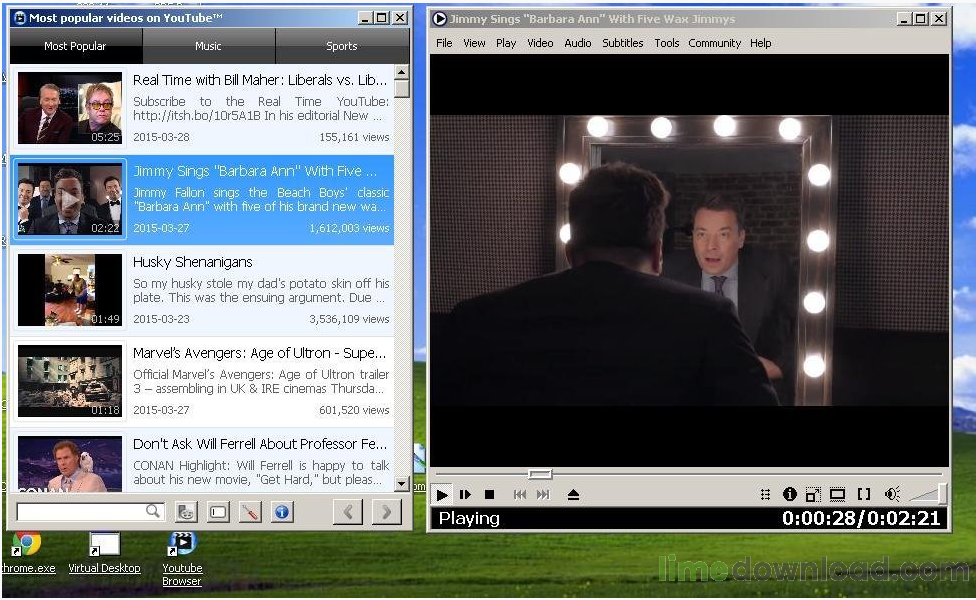Step forward one frame in player
The image size is (976, 600).
466,495
